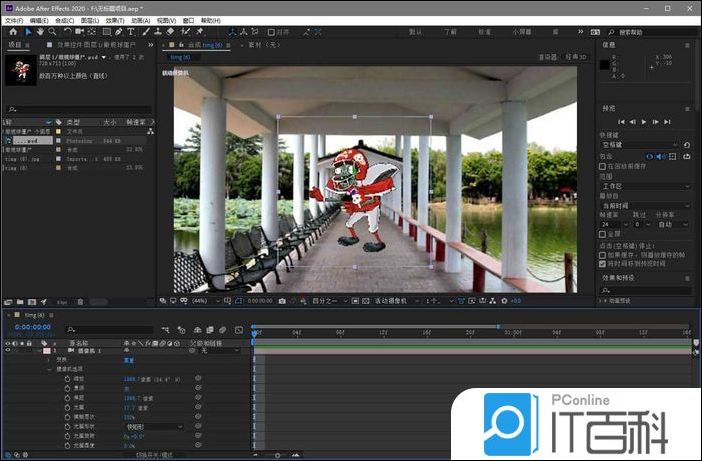This screenshot has width=702, height=461.
Task: Select the Horizontal Type tool
Action: pyautogui.click(x=131, y=32)
